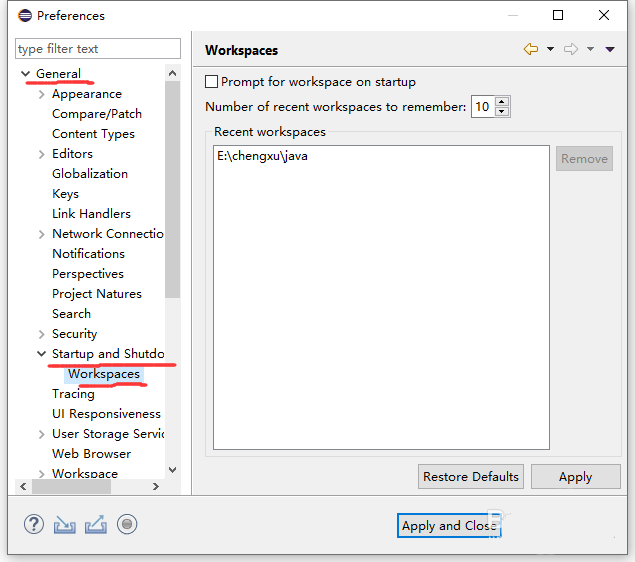This screenshot has height=562, width=635.
Task: Expand the User Storage Service node
Action: pyautogui.click(x=41, y=434)
